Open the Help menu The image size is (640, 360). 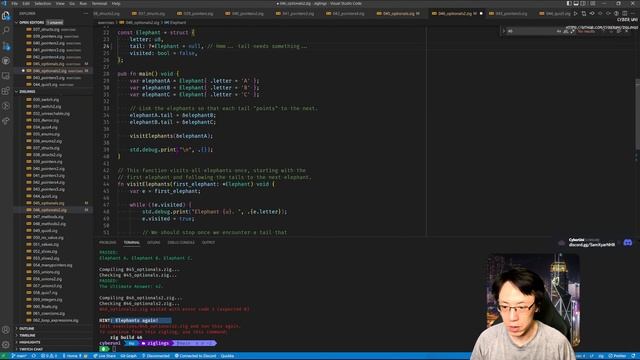116,3
